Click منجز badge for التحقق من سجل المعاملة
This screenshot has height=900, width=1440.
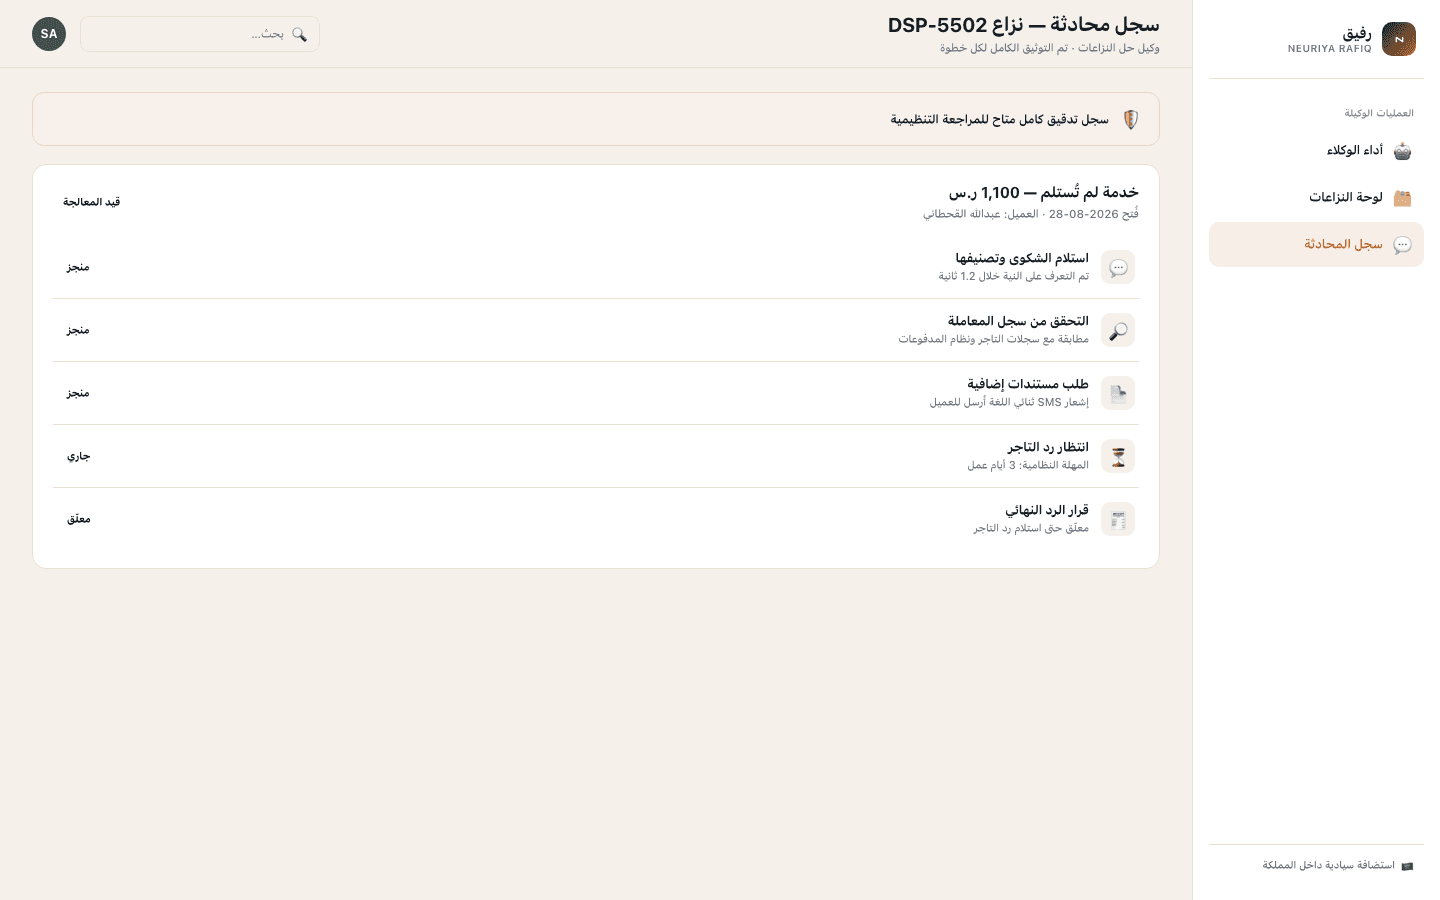tap(78, 330)
